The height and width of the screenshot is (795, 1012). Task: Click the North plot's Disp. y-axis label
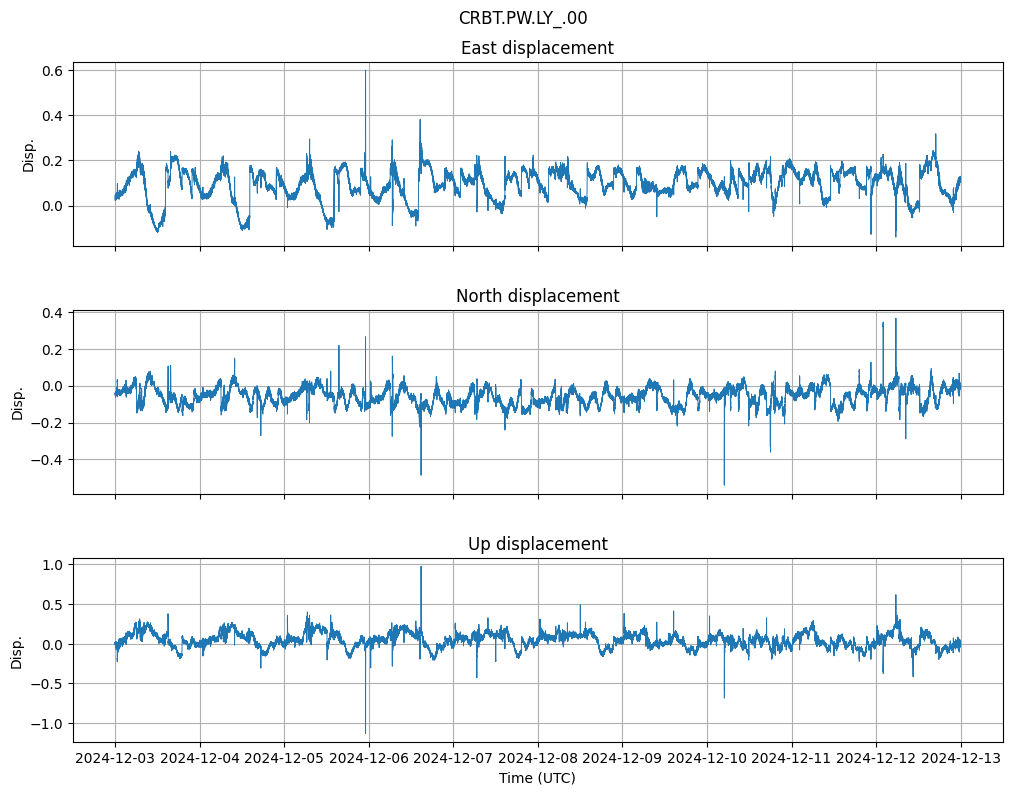click(x=18, y=403)
